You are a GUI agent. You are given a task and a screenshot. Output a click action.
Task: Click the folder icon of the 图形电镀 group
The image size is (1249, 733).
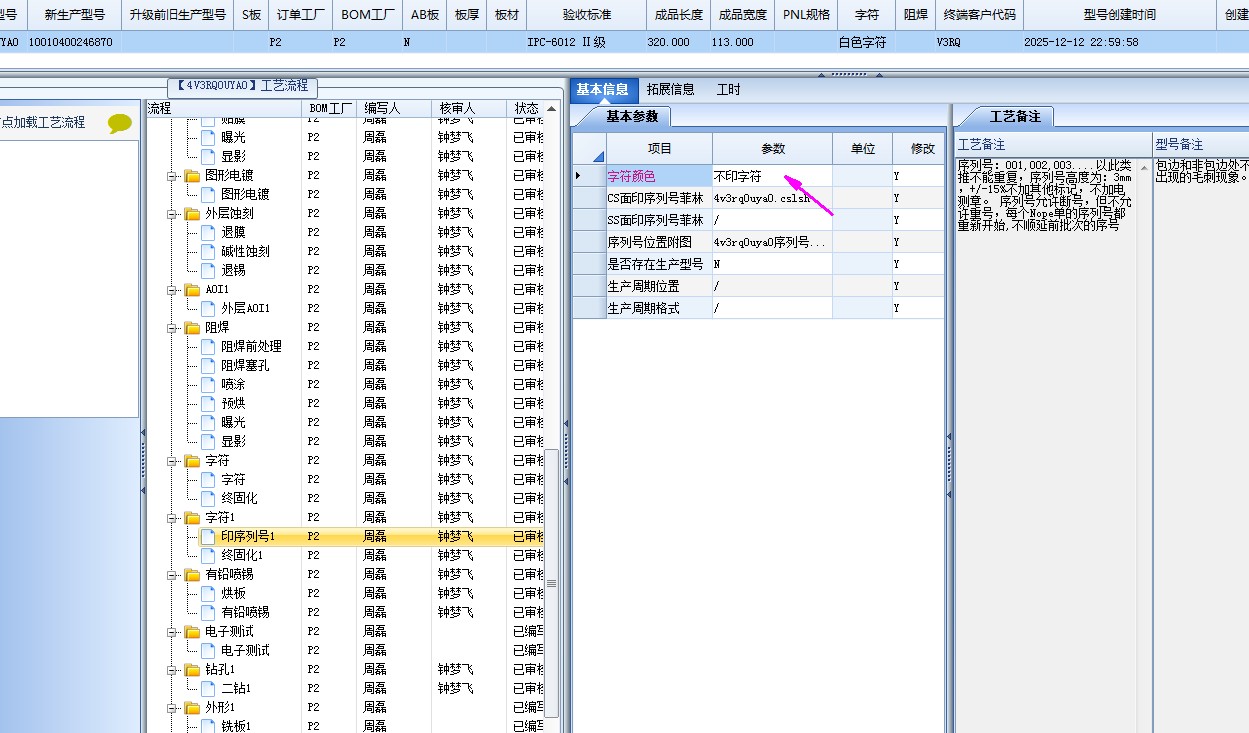click(192, 176)
